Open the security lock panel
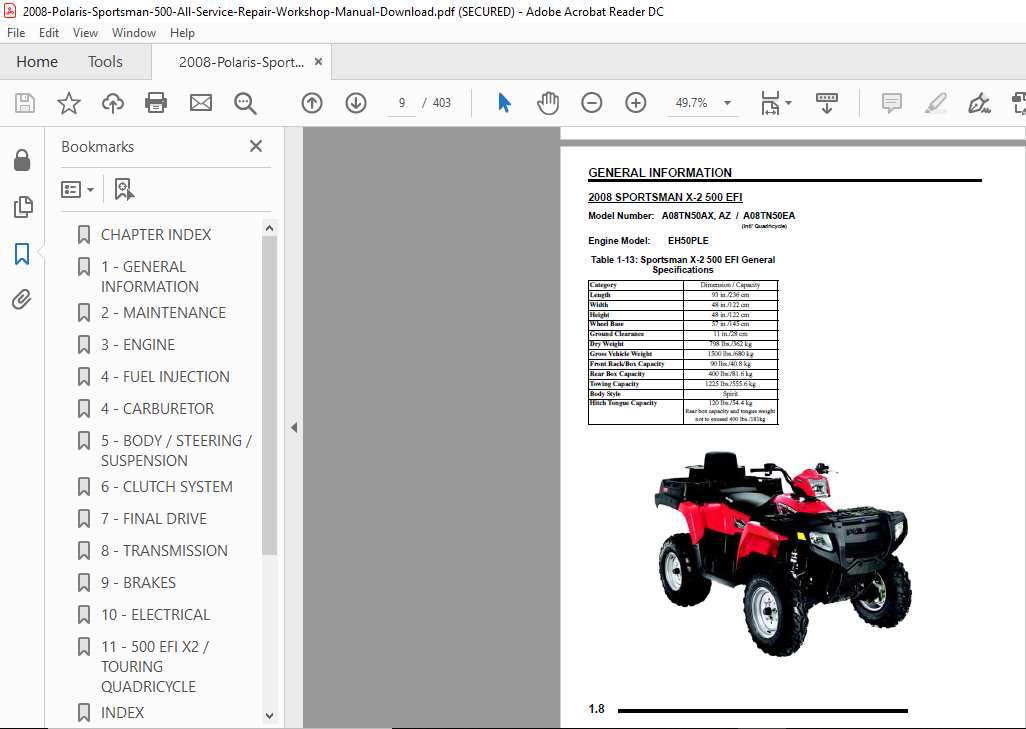Viewport: 1026px width, 729px height. (22, 160)
